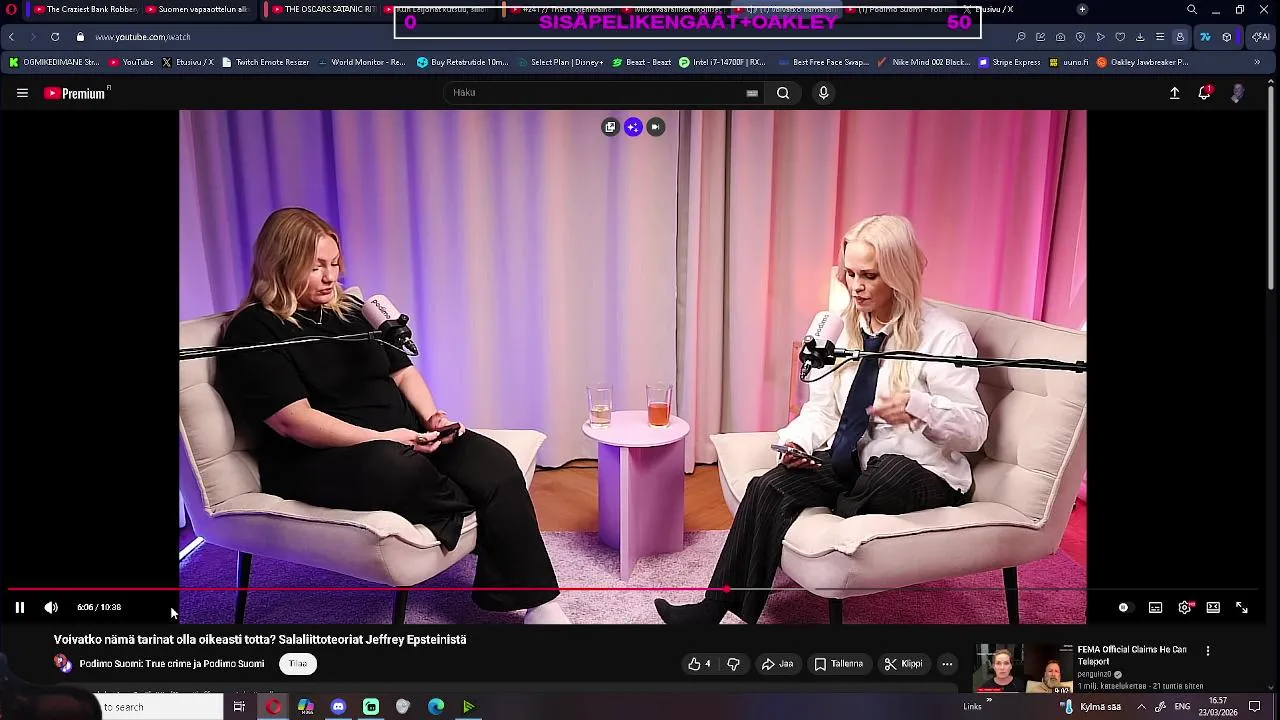Viewport: 1280px width, 720px height.
Task: Click the first overlay icon atop the video
Action: [x=610, y=127]
